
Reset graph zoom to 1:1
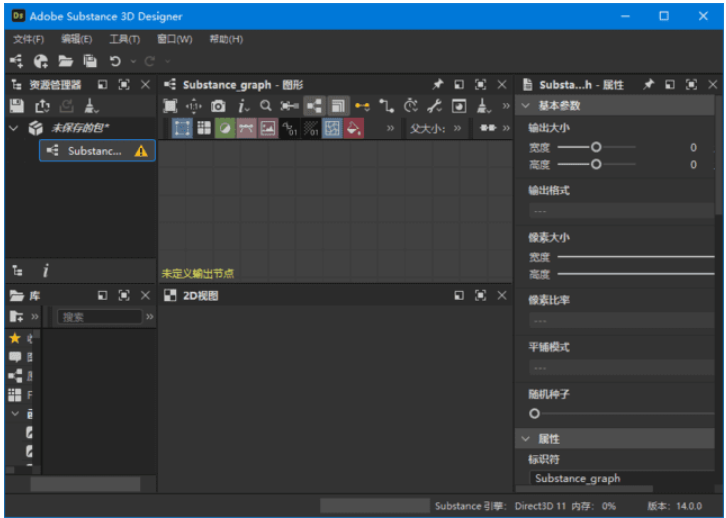pyautogui.click(x=194, y=106)
